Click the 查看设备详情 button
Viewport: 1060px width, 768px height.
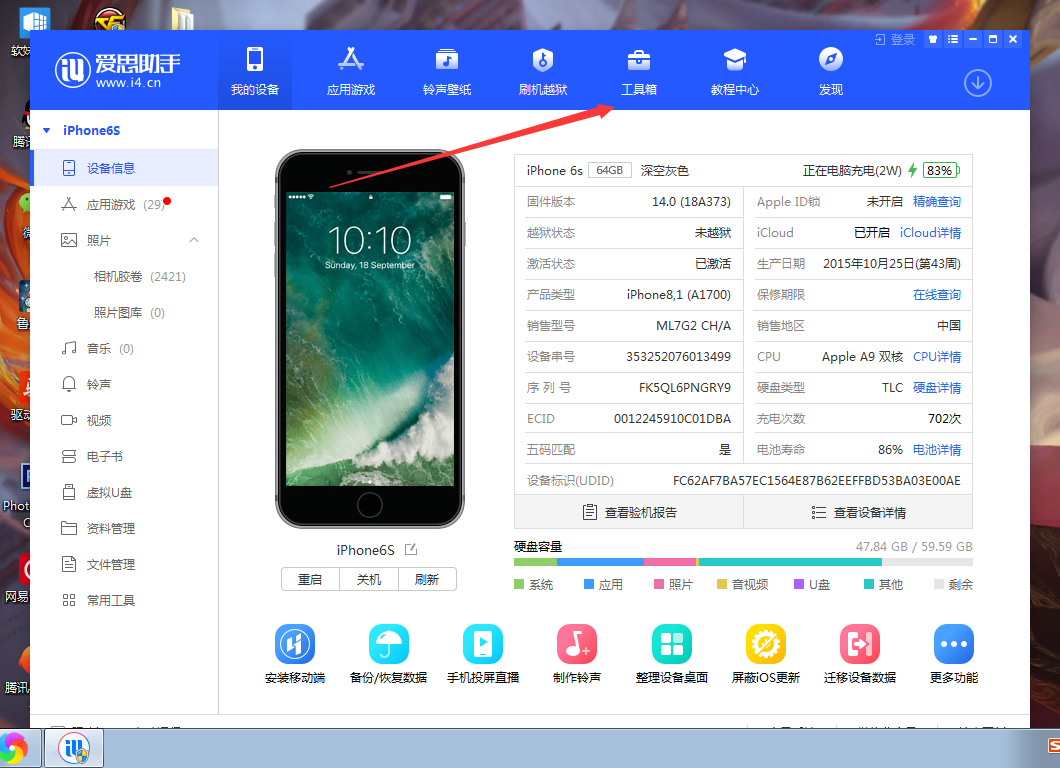(858, 512)
